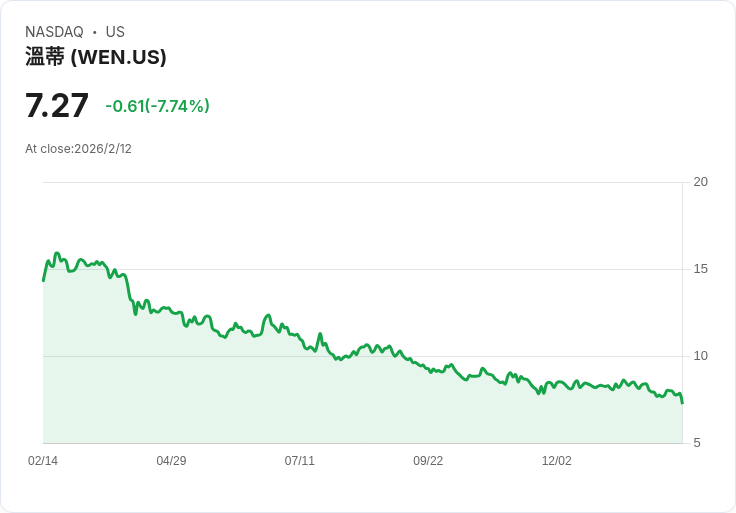This screenshot has width=736, height=513.
Task: Click the current price 7.27
Action: [57, 106]
